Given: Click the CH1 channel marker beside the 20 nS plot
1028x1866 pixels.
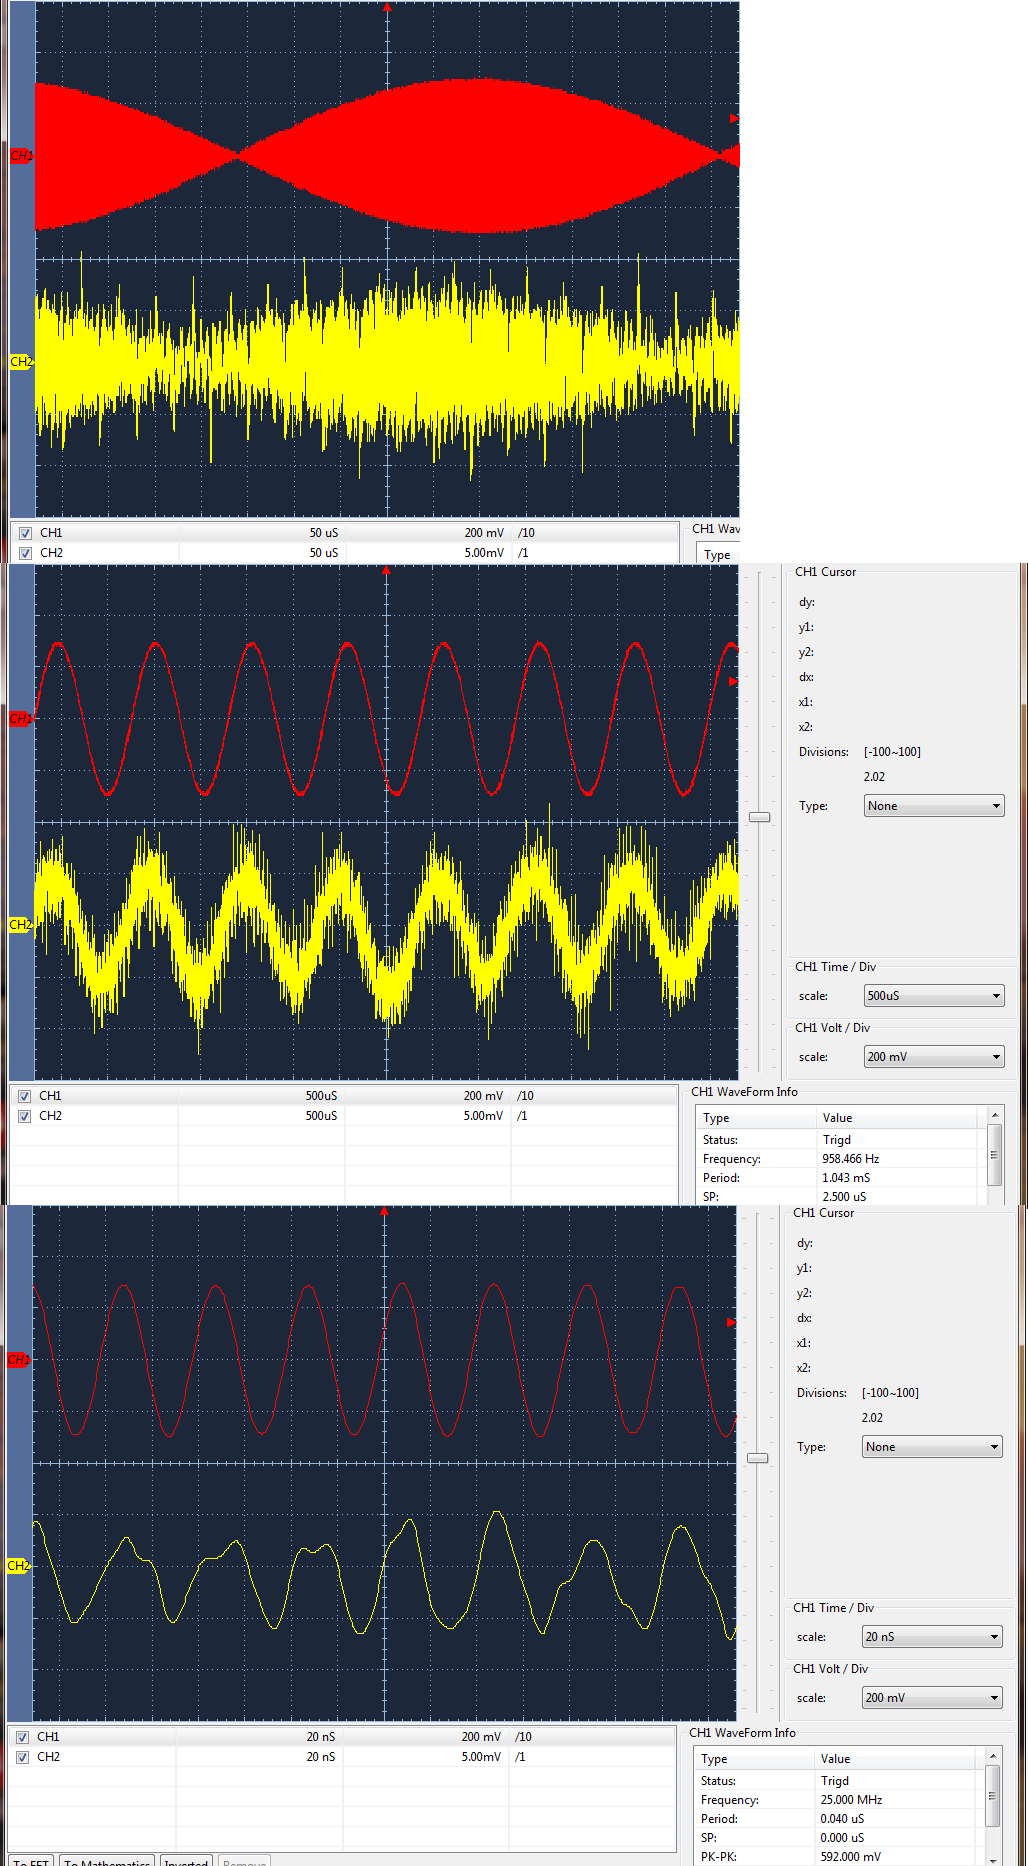Looking at the screenshot, I should point(19,1359).
